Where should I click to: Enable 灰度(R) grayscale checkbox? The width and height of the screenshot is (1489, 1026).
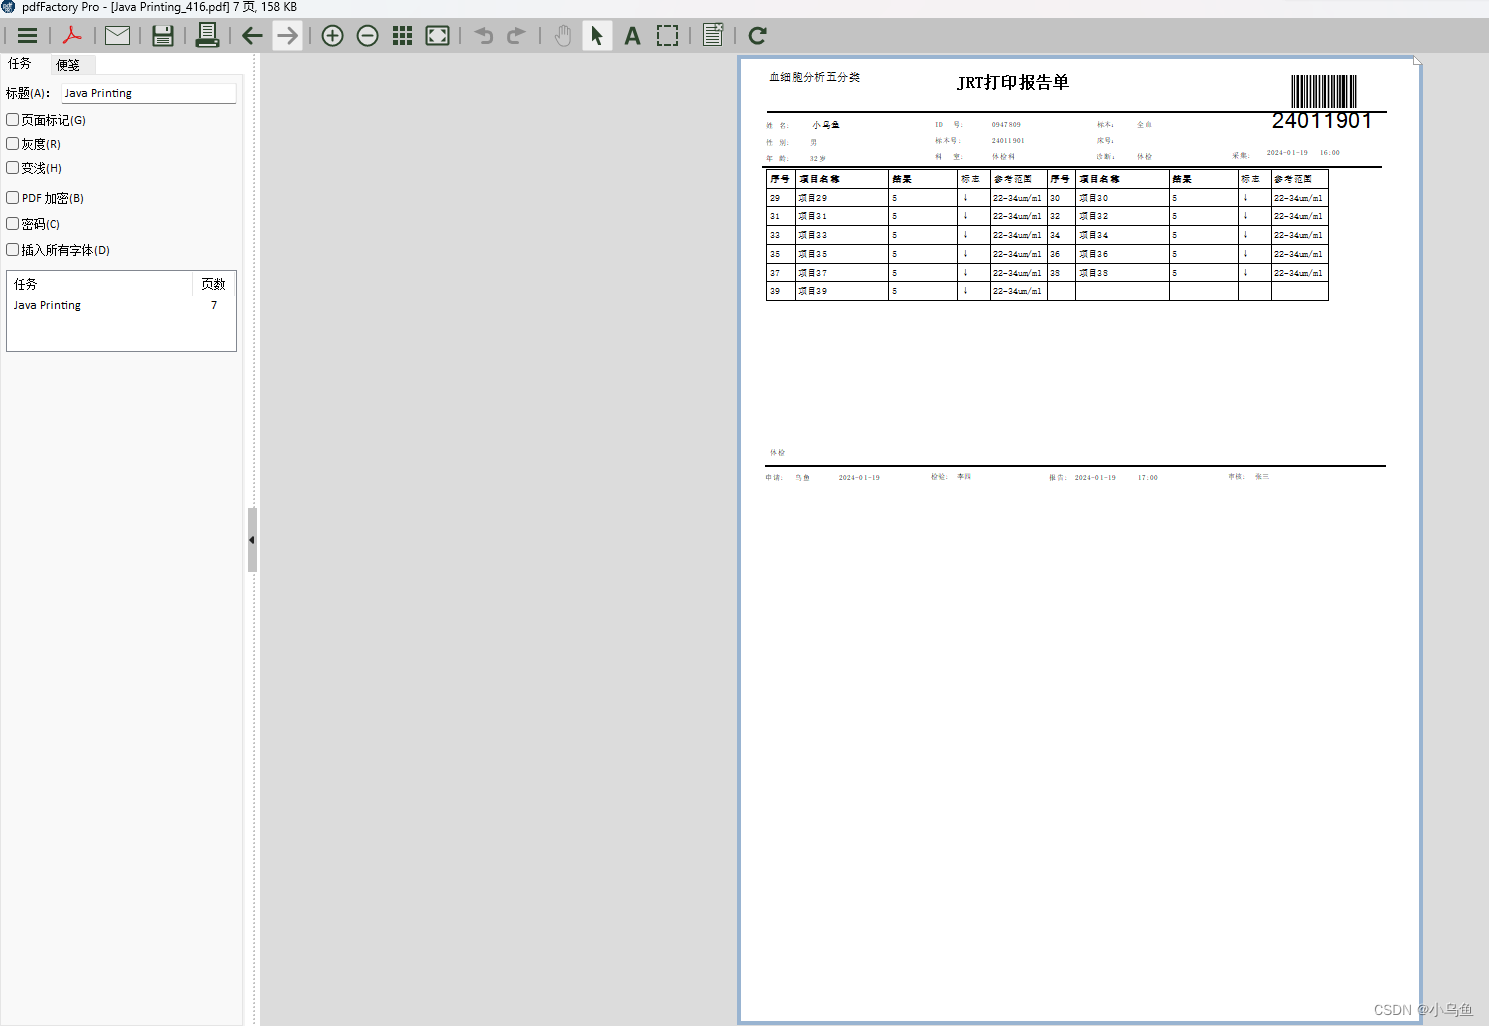click(13, 143)
